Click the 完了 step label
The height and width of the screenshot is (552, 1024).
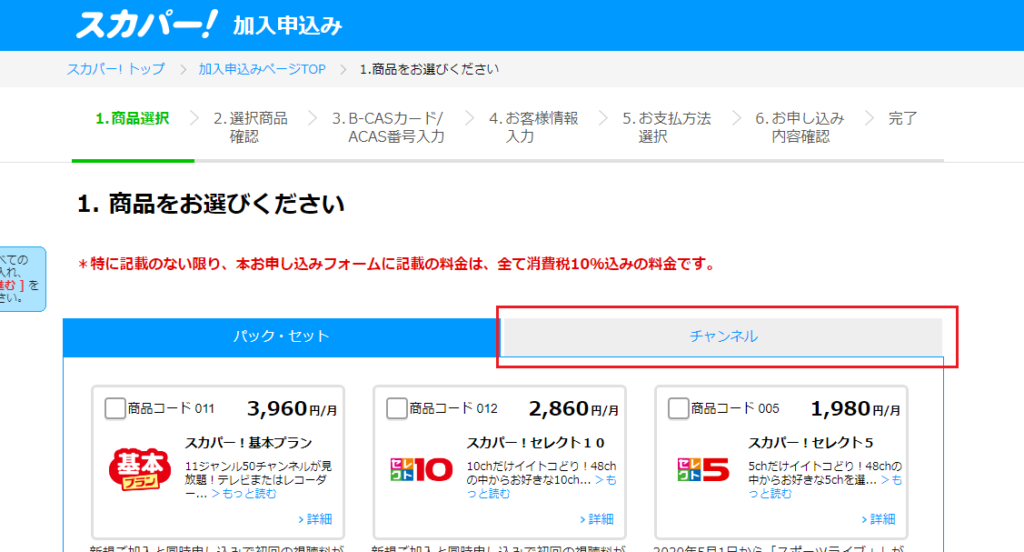coord(903,118)
